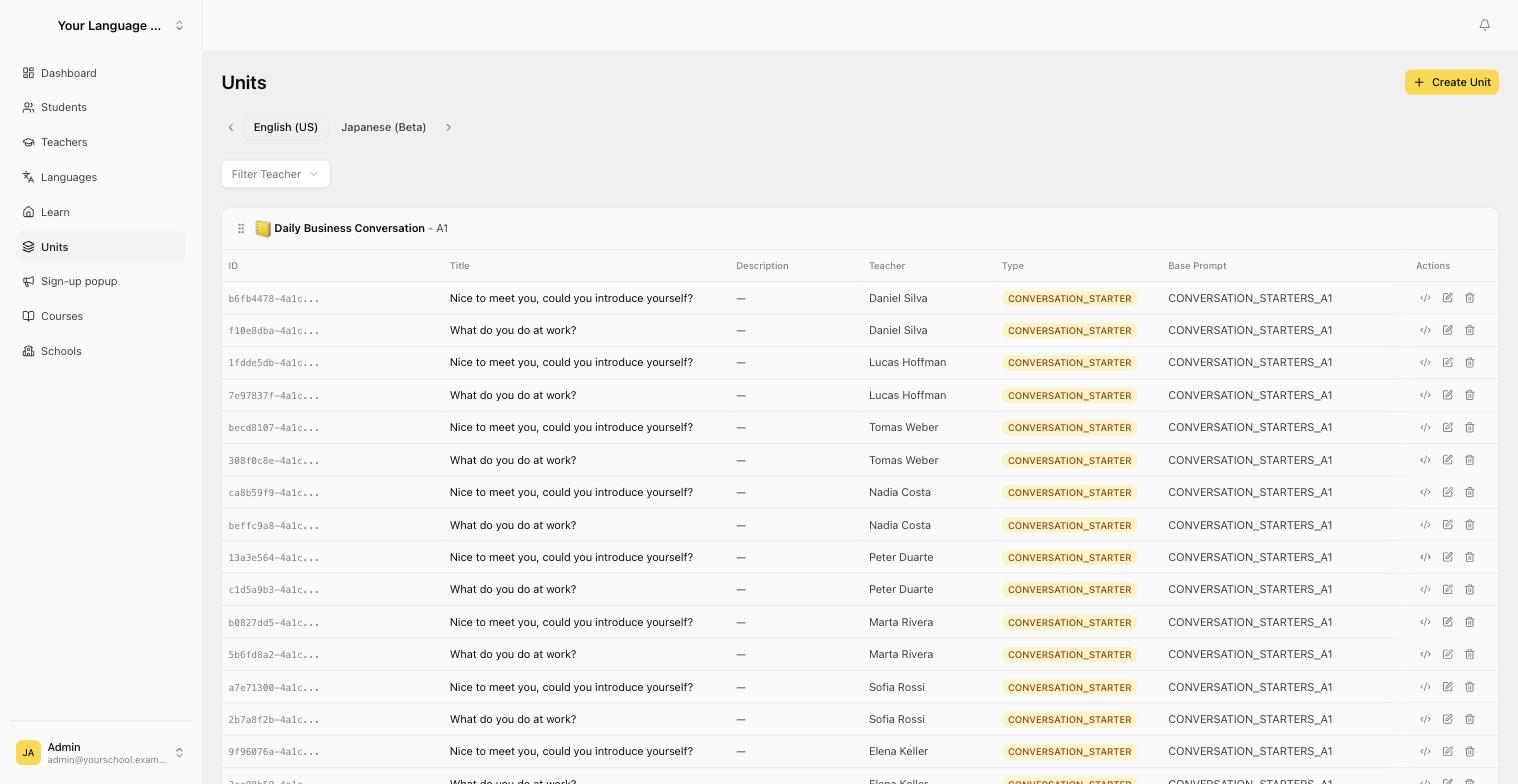Click the Base Prompt column header
Image resolution: width=1518 pixels, height=784 pixels.
(x=1197, y=266)
